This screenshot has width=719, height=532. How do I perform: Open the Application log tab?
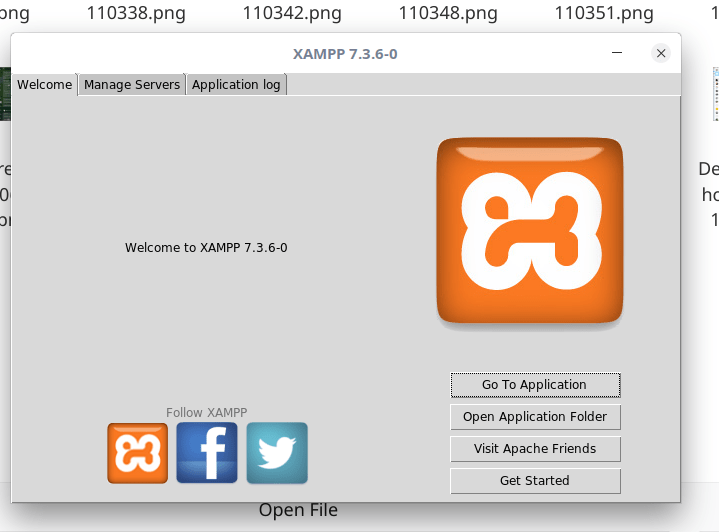(x=236, y=85)
